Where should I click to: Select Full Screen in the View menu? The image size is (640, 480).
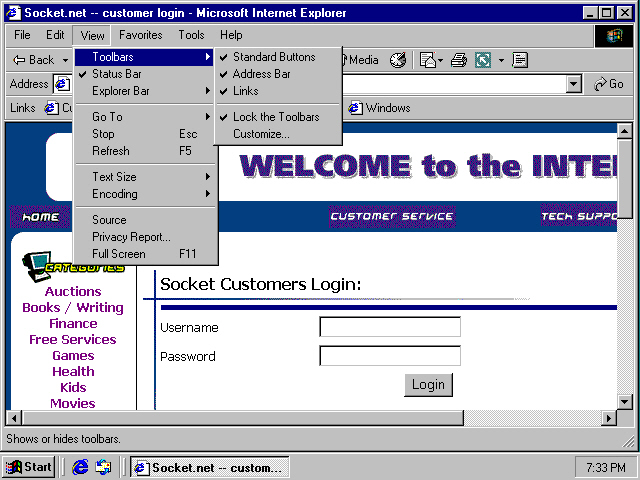[144, 254]
